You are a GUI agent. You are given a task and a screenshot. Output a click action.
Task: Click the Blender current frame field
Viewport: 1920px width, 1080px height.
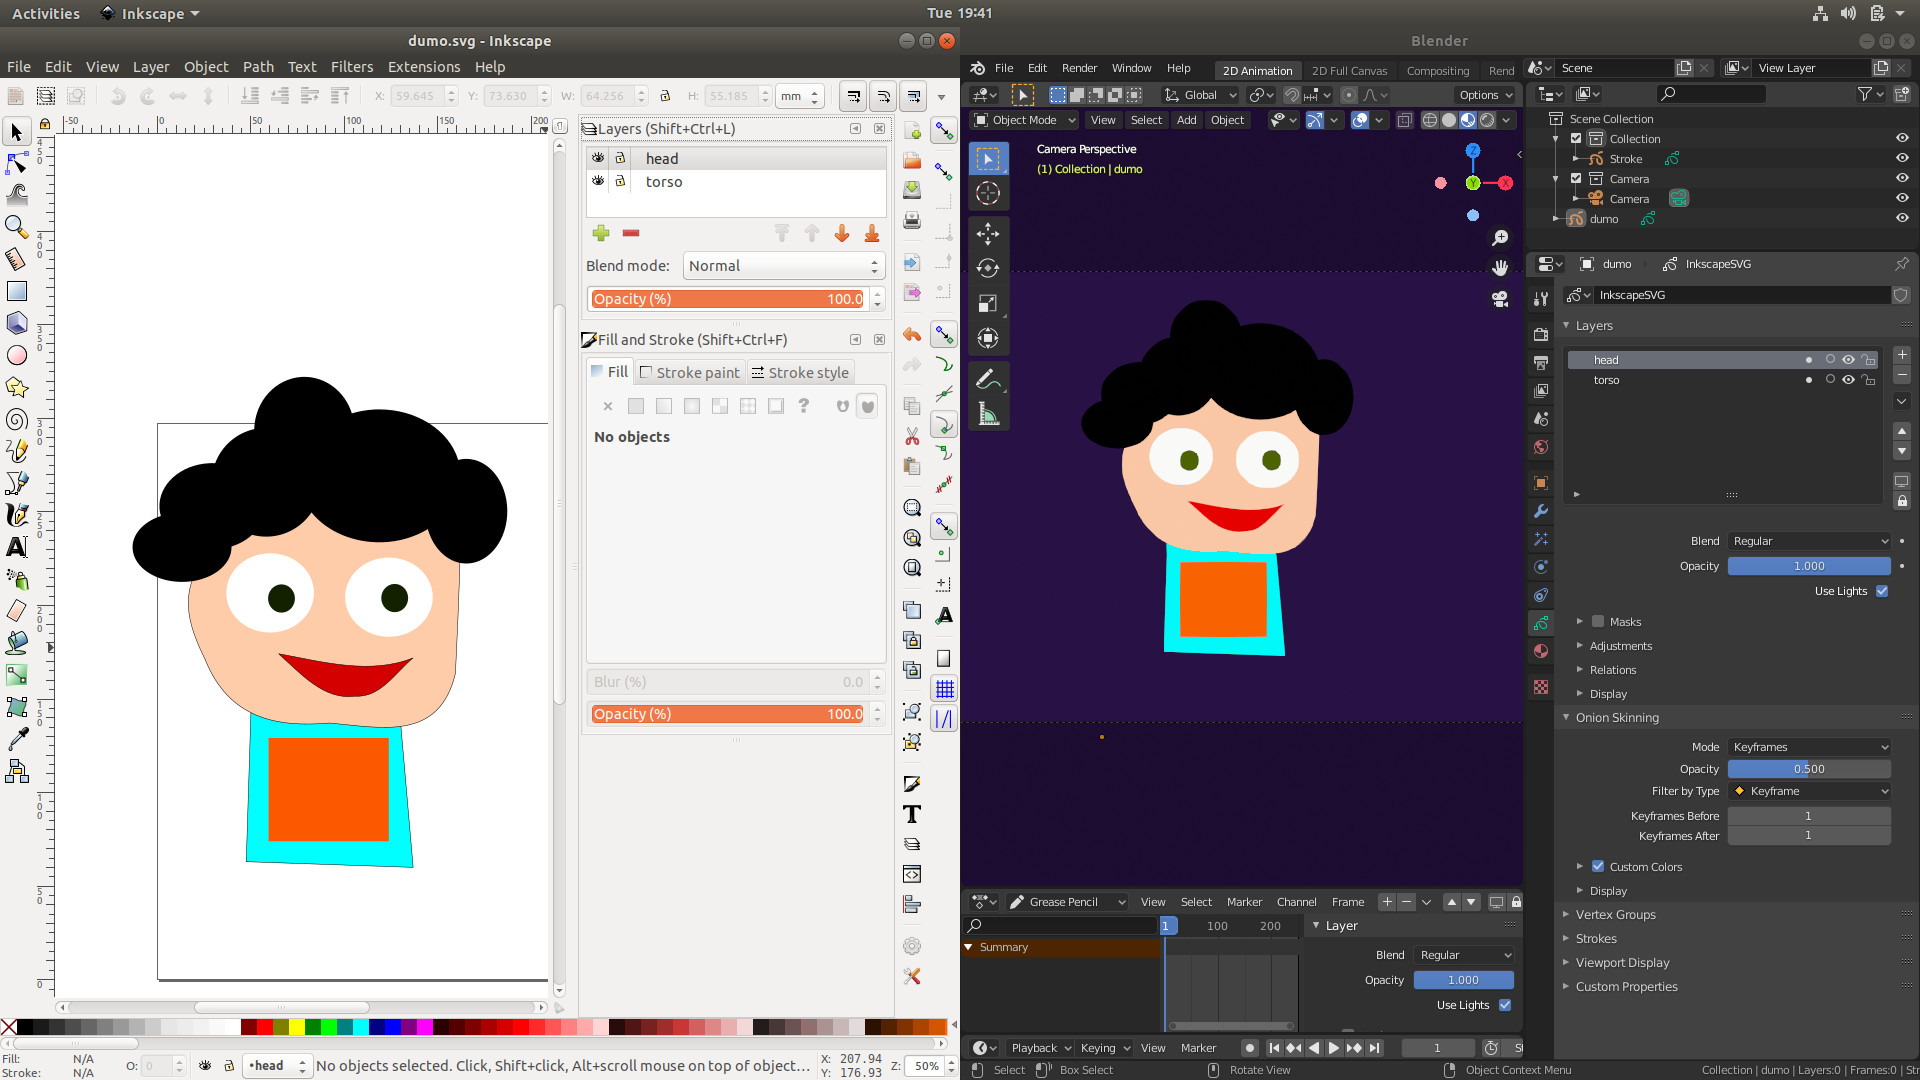coord(1437,1048)
